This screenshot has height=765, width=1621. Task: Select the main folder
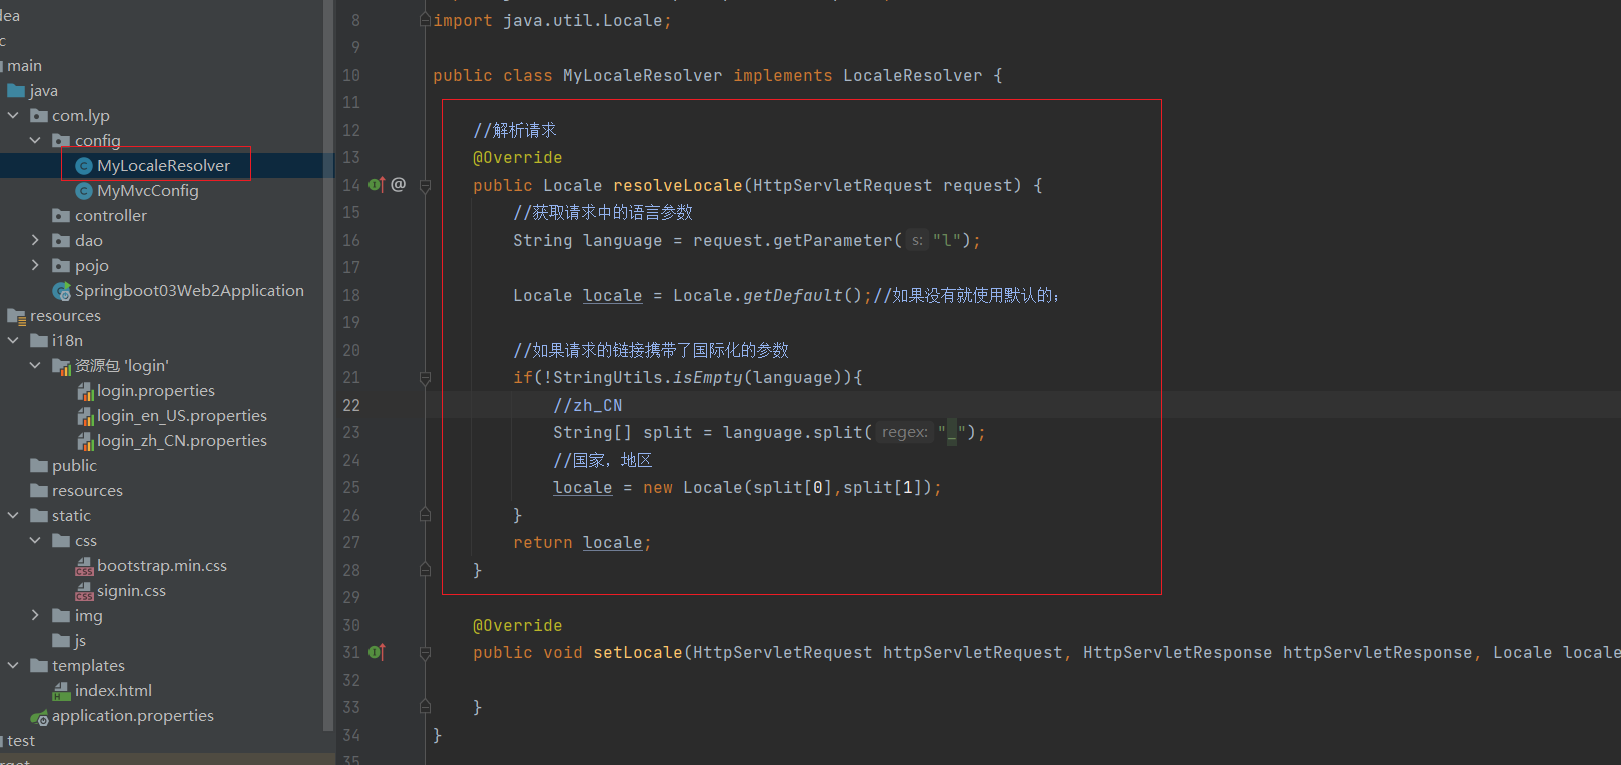pos(24,66)
